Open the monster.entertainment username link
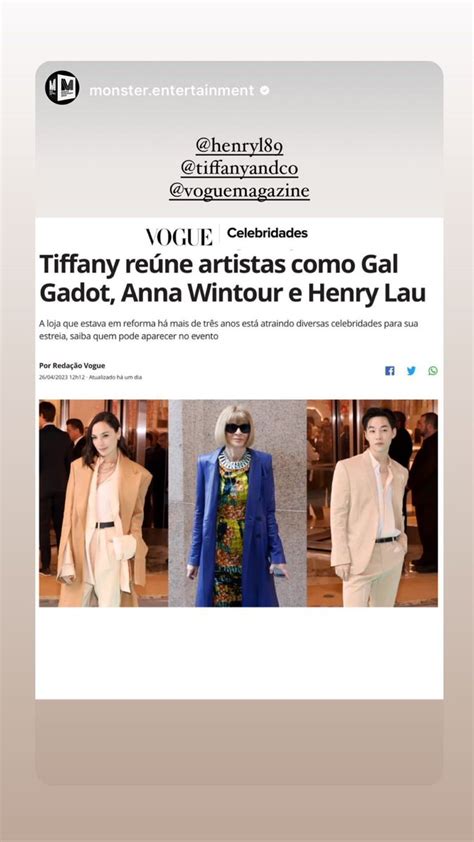The width and height of the screenshot is (474, 842). (171, 90)
